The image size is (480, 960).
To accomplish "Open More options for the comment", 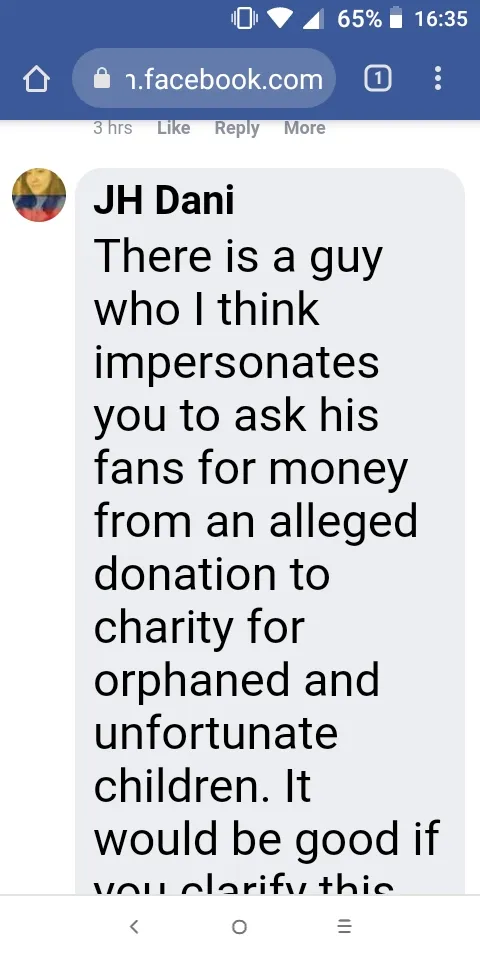I will click(304, 128).
